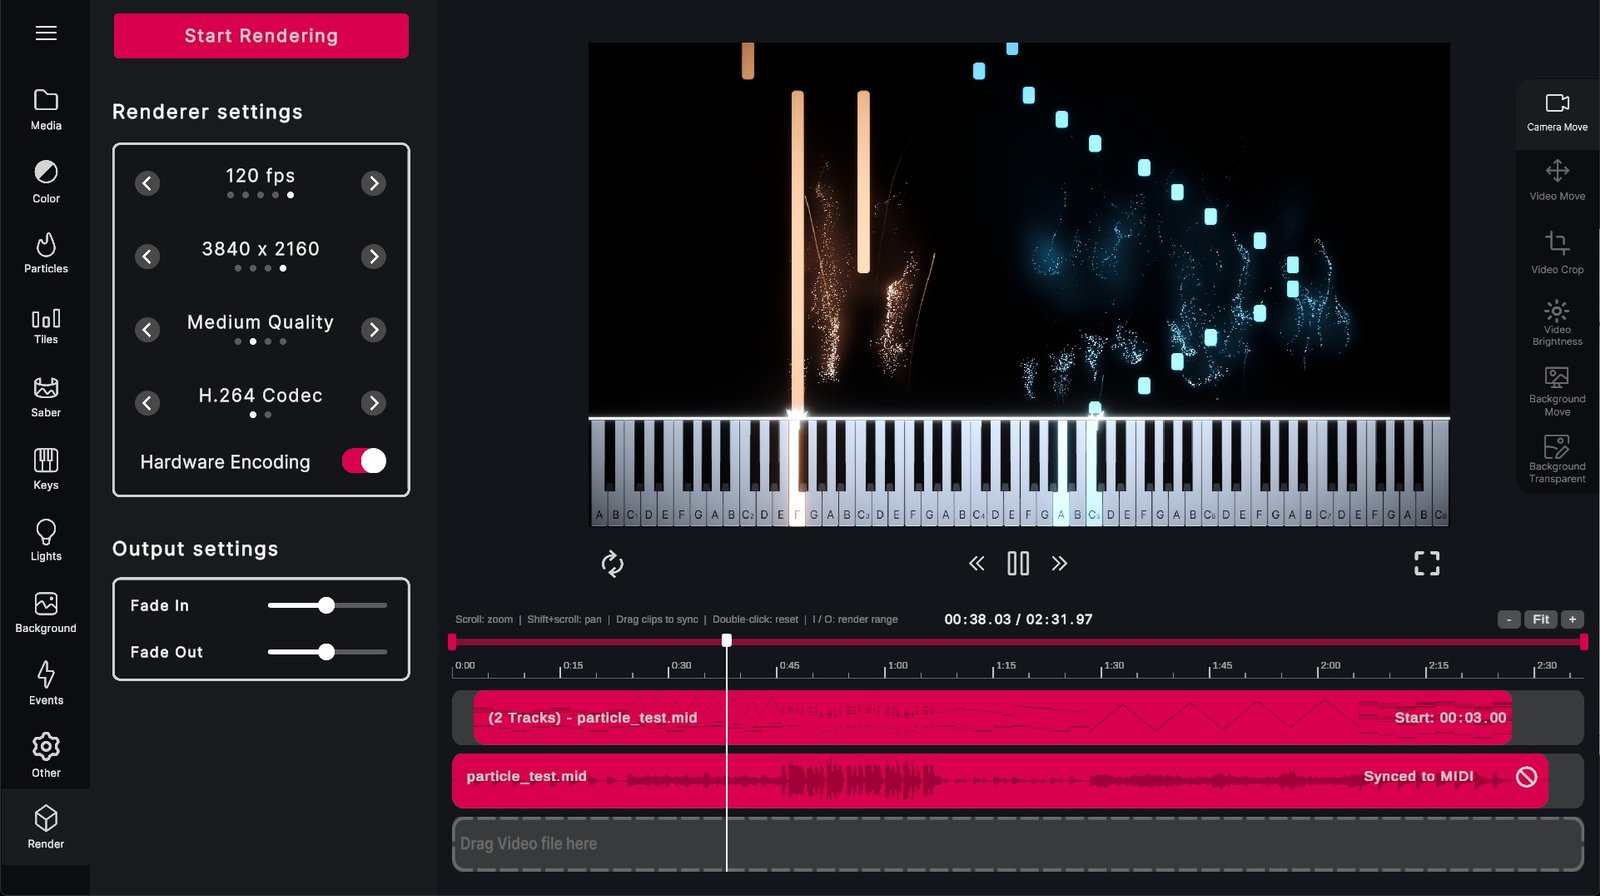Open the Lights panel
1600x896 pixels.
point(46,540)
